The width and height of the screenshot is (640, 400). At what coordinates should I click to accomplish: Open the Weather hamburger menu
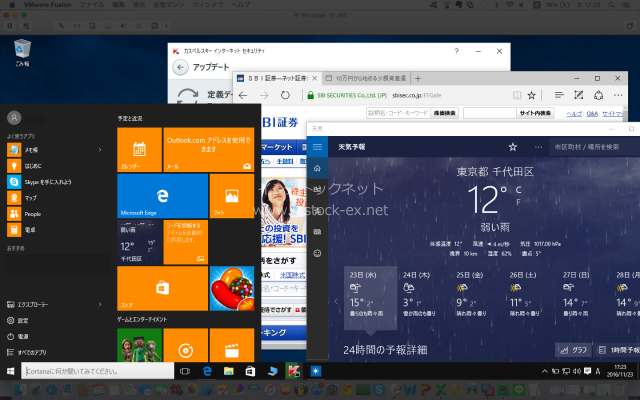pos(317,147)
